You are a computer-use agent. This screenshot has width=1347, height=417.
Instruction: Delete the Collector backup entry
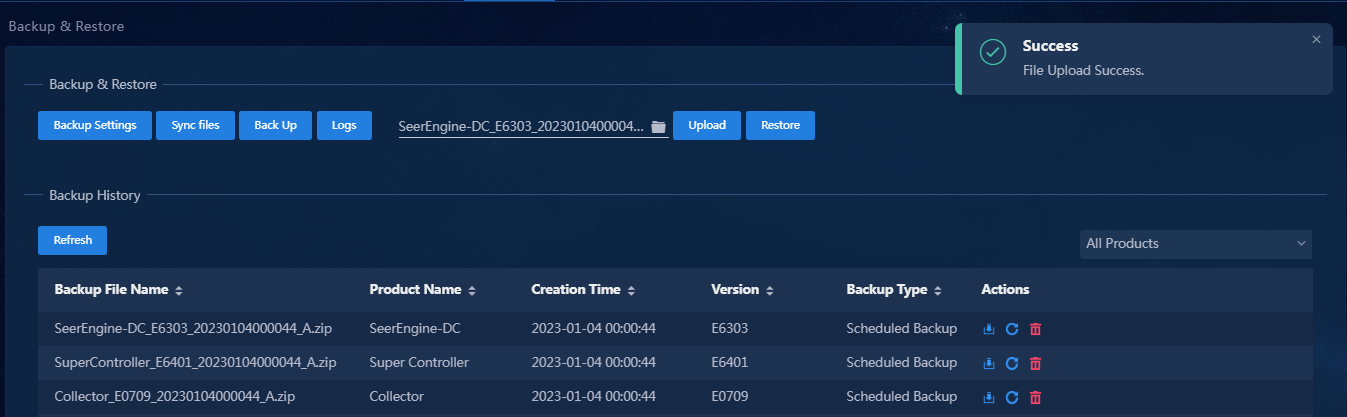[x=1035, y=397]
